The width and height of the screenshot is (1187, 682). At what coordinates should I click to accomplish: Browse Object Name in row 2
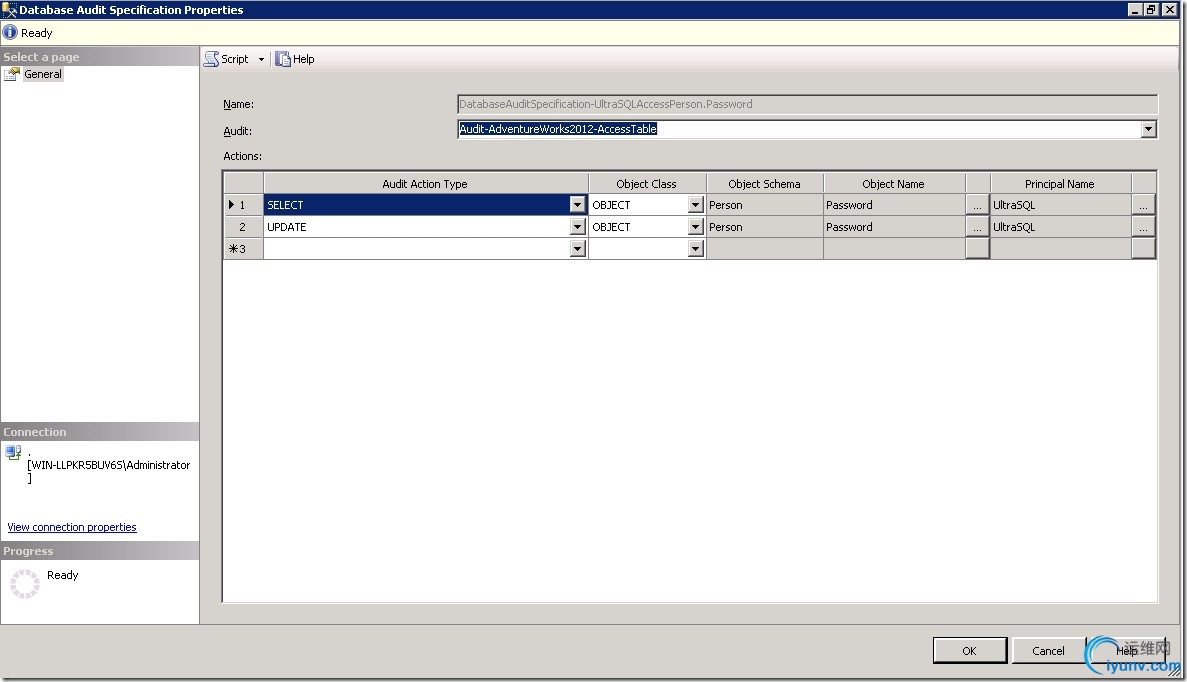pos(977,227)
